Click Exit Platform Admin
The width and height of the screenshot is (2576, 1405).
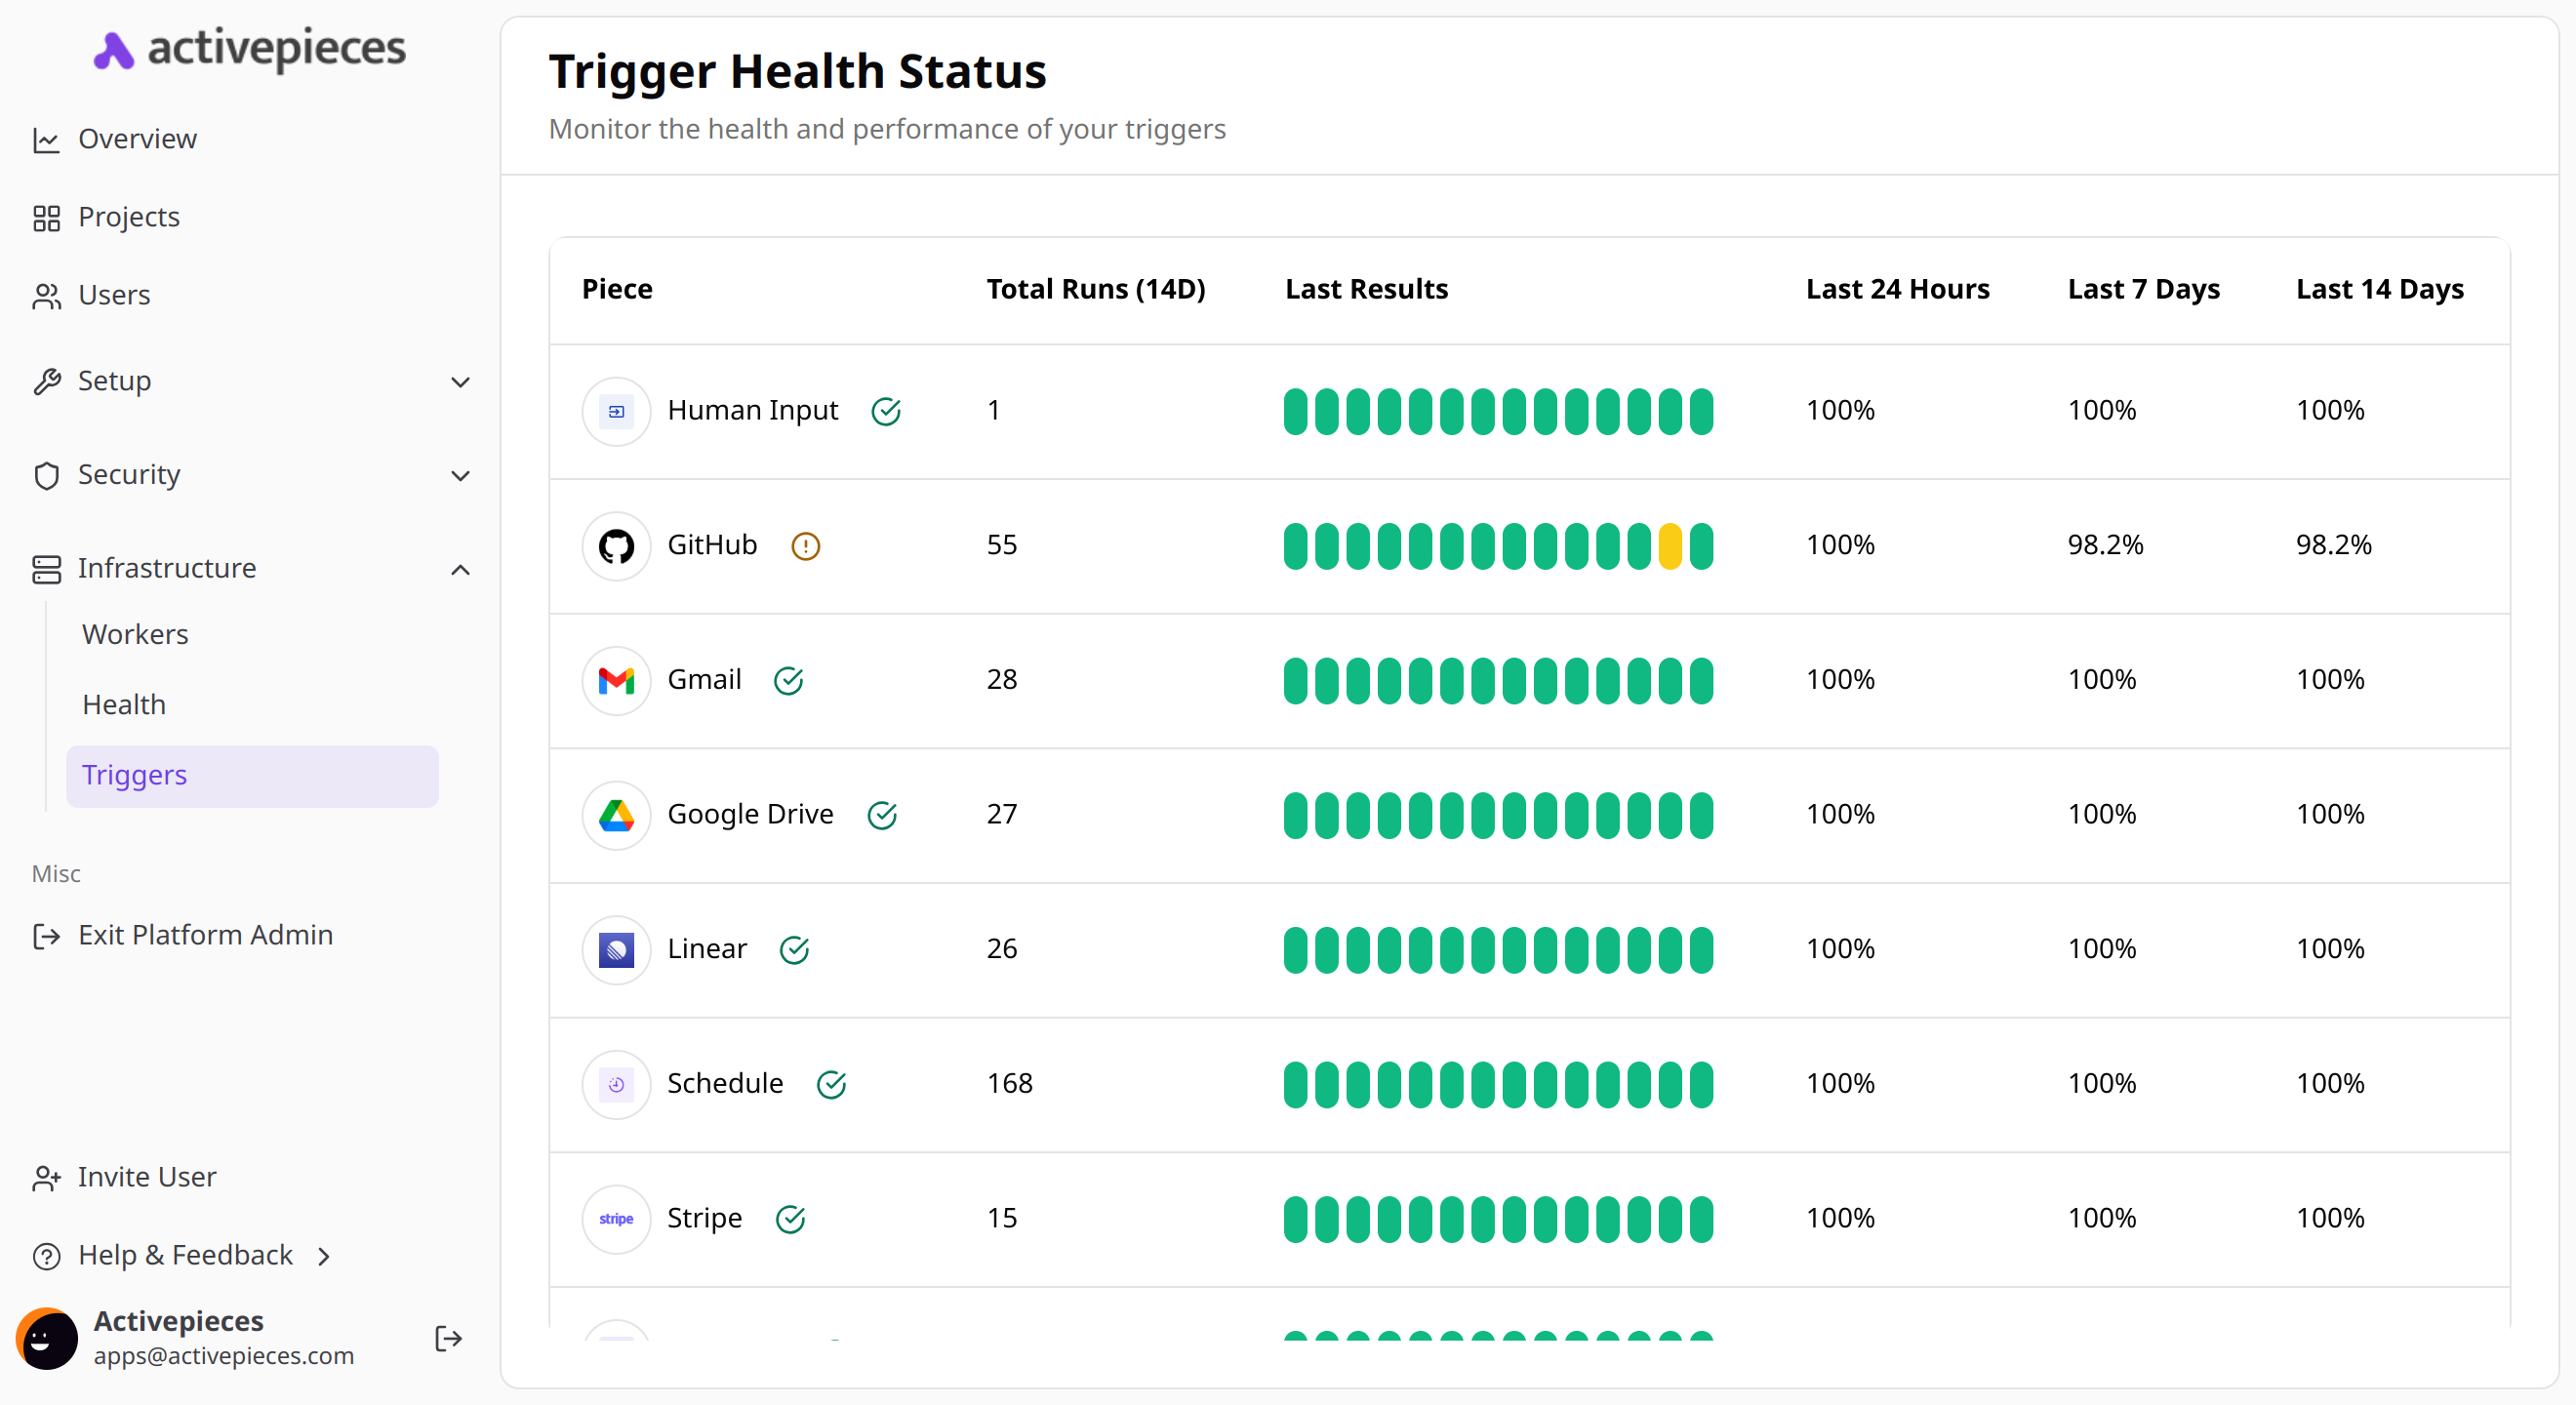click(x=205, y=935)
